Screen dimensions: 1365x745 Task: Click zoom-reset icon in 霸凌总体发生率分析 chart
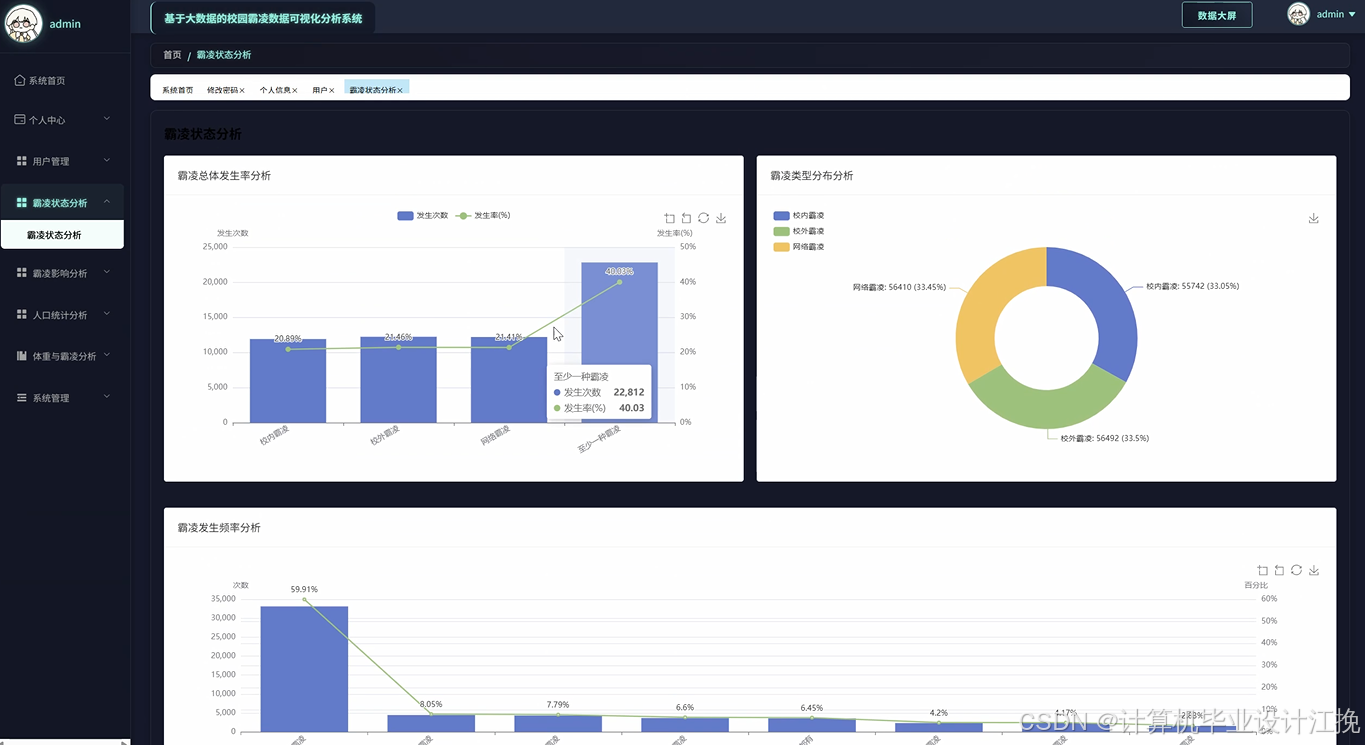686,218
